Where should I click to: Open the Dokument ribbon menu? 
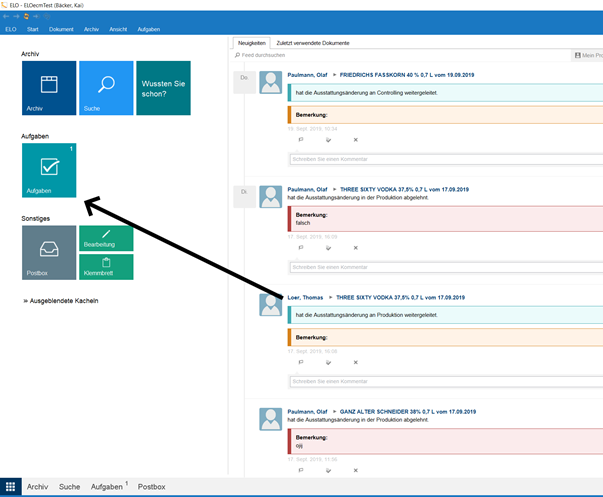[61, 31]
